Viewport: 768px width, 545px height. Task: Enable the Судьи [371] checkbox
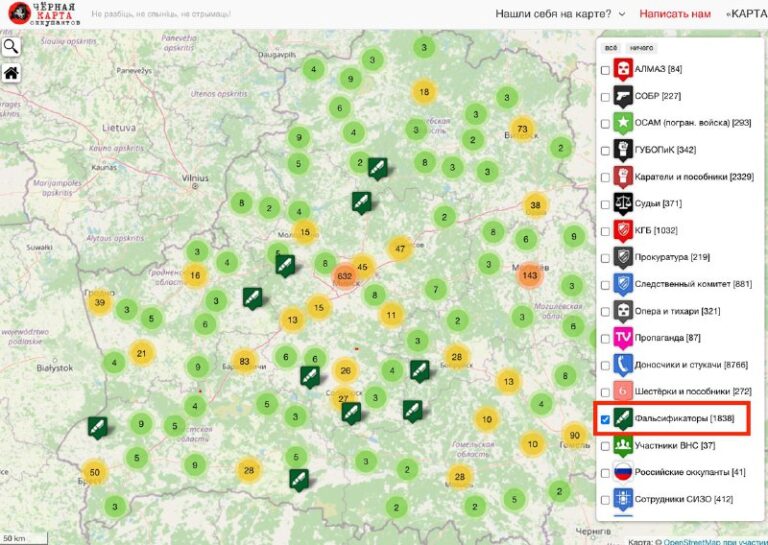pos(605,205)
